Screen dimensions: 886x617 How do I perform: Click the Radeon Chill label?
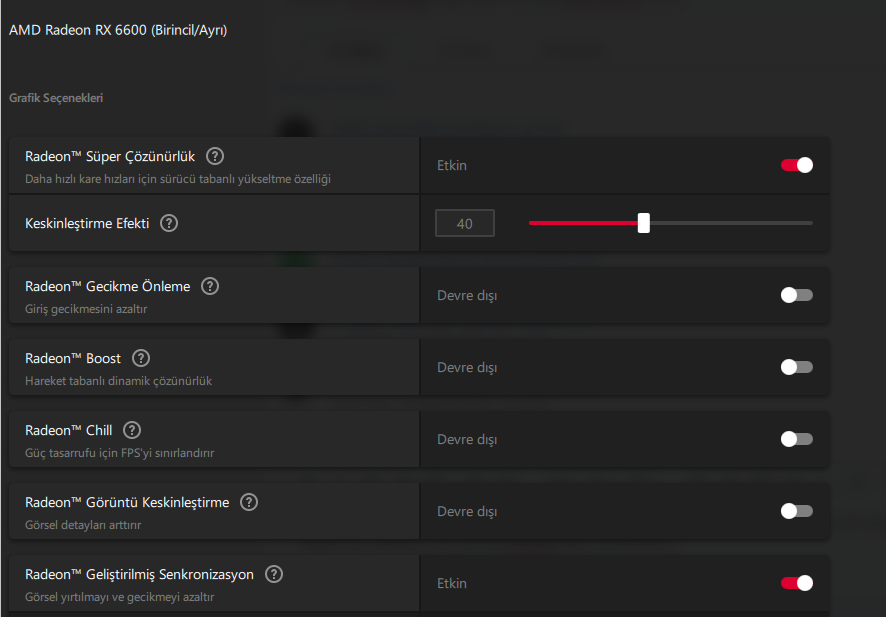point(69,431)
